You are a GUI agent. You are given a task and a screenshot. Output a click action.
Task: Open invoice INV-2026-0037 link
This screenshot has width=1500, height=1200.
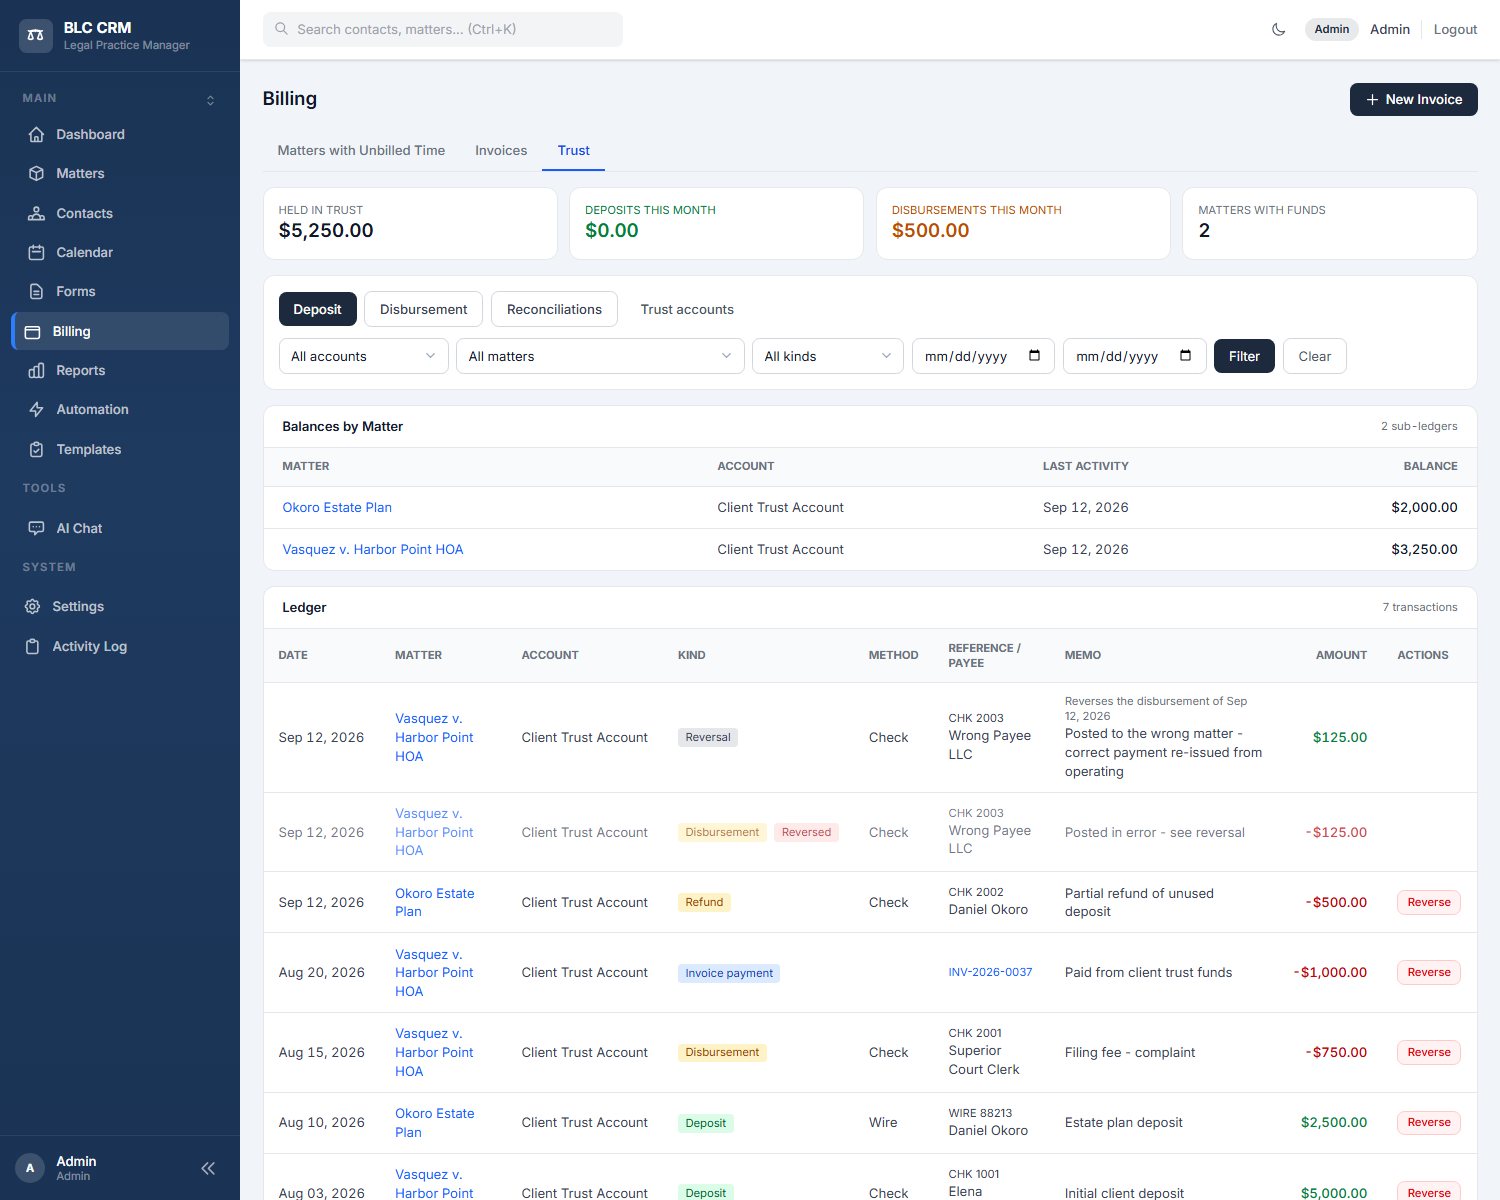coord(990,972)
